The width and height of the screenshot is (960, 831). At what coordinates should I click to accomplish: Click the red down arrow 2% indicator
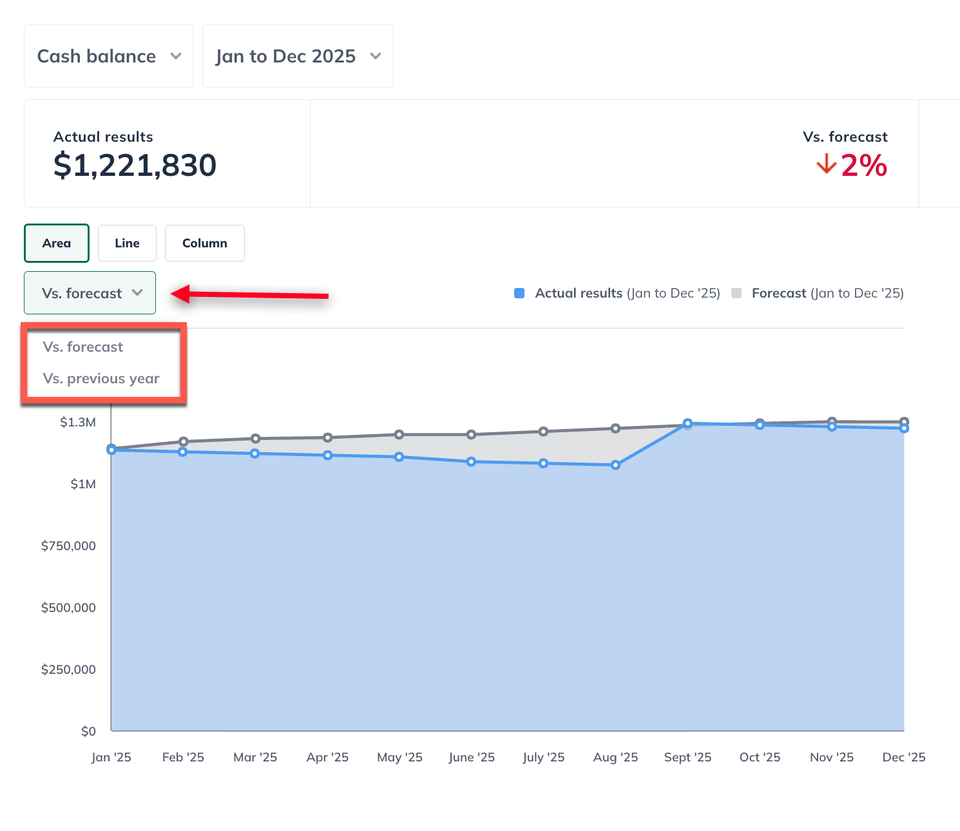(x=852, y=165)
